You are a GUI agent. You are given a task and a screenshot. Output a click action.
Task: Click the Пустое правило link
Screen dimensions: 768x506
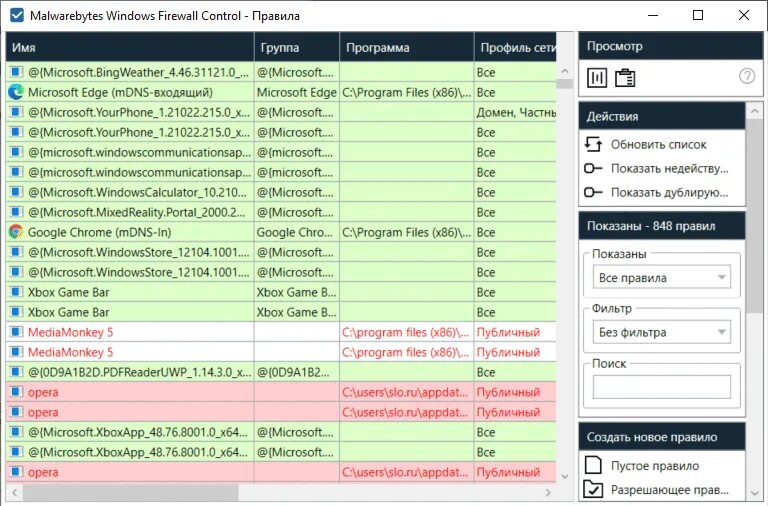point(655,466)
